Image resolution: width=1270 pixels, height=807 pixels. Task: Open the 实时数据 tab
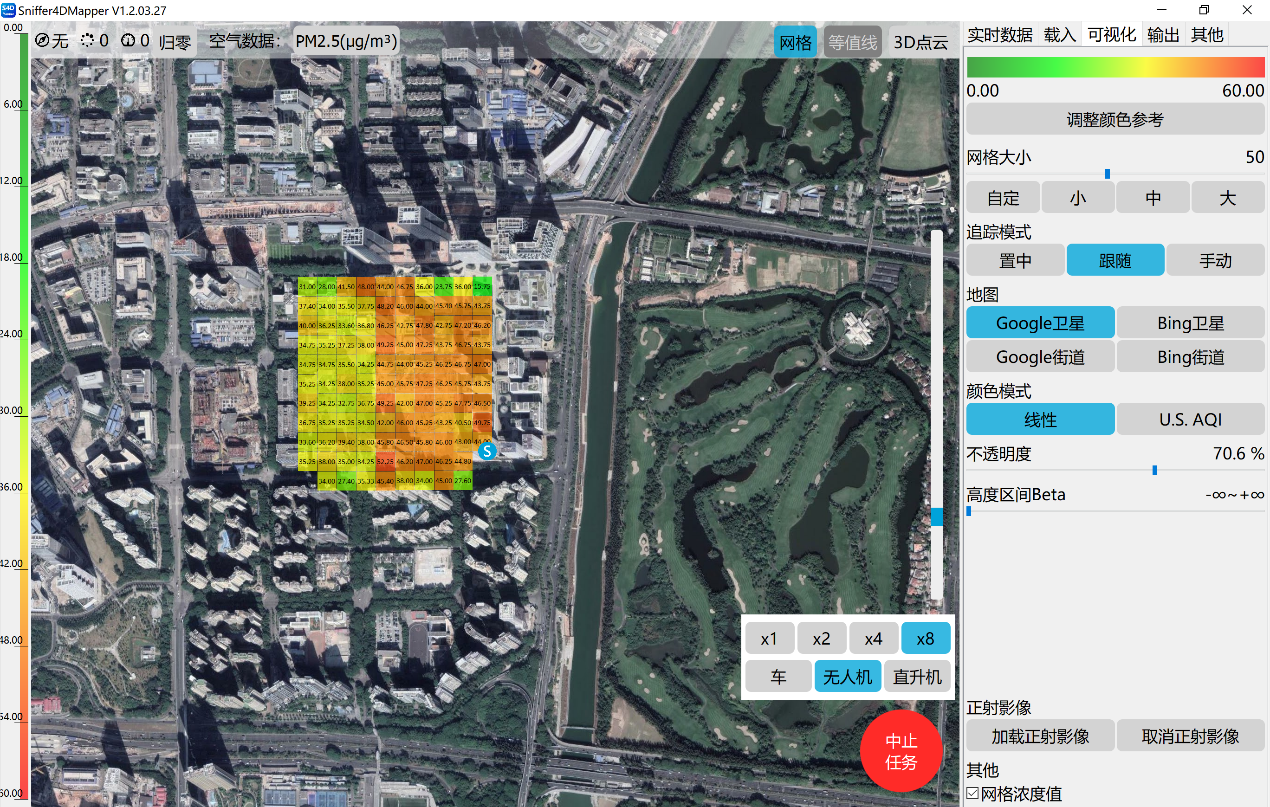coord(1000,35)
